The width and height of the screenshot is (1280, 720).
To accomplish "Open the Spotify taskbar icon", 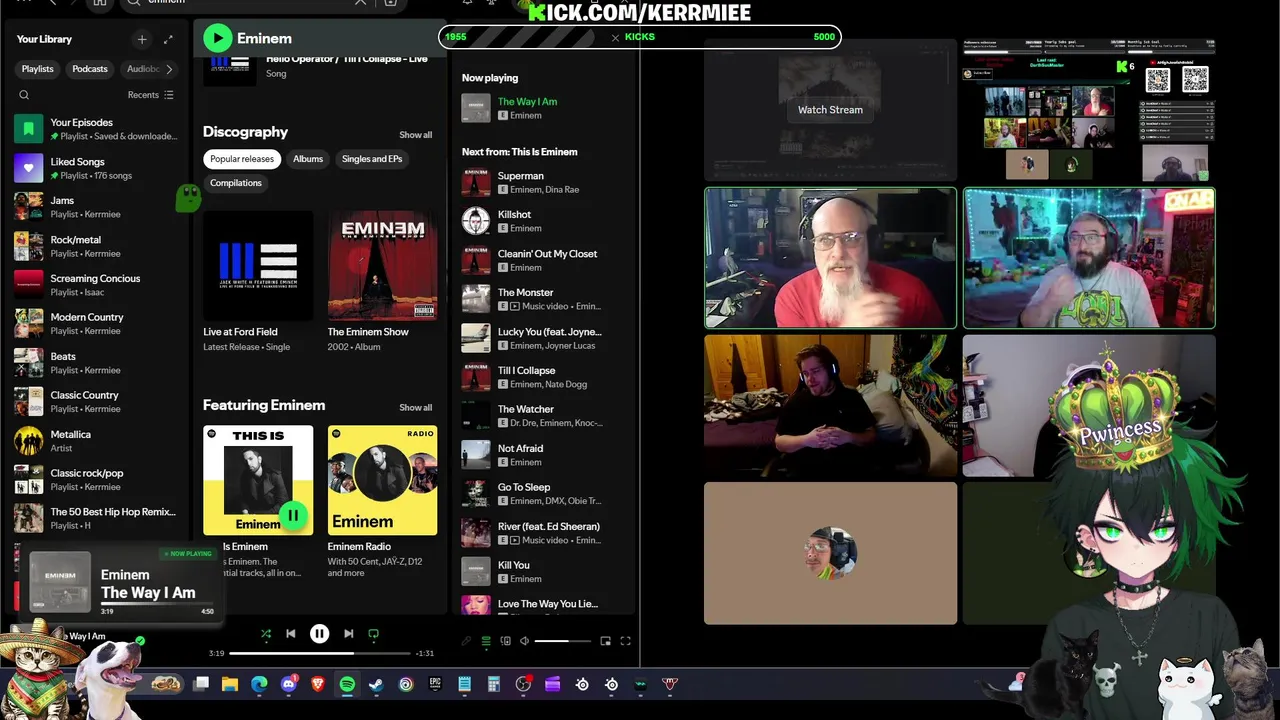I will click(347, 684).
